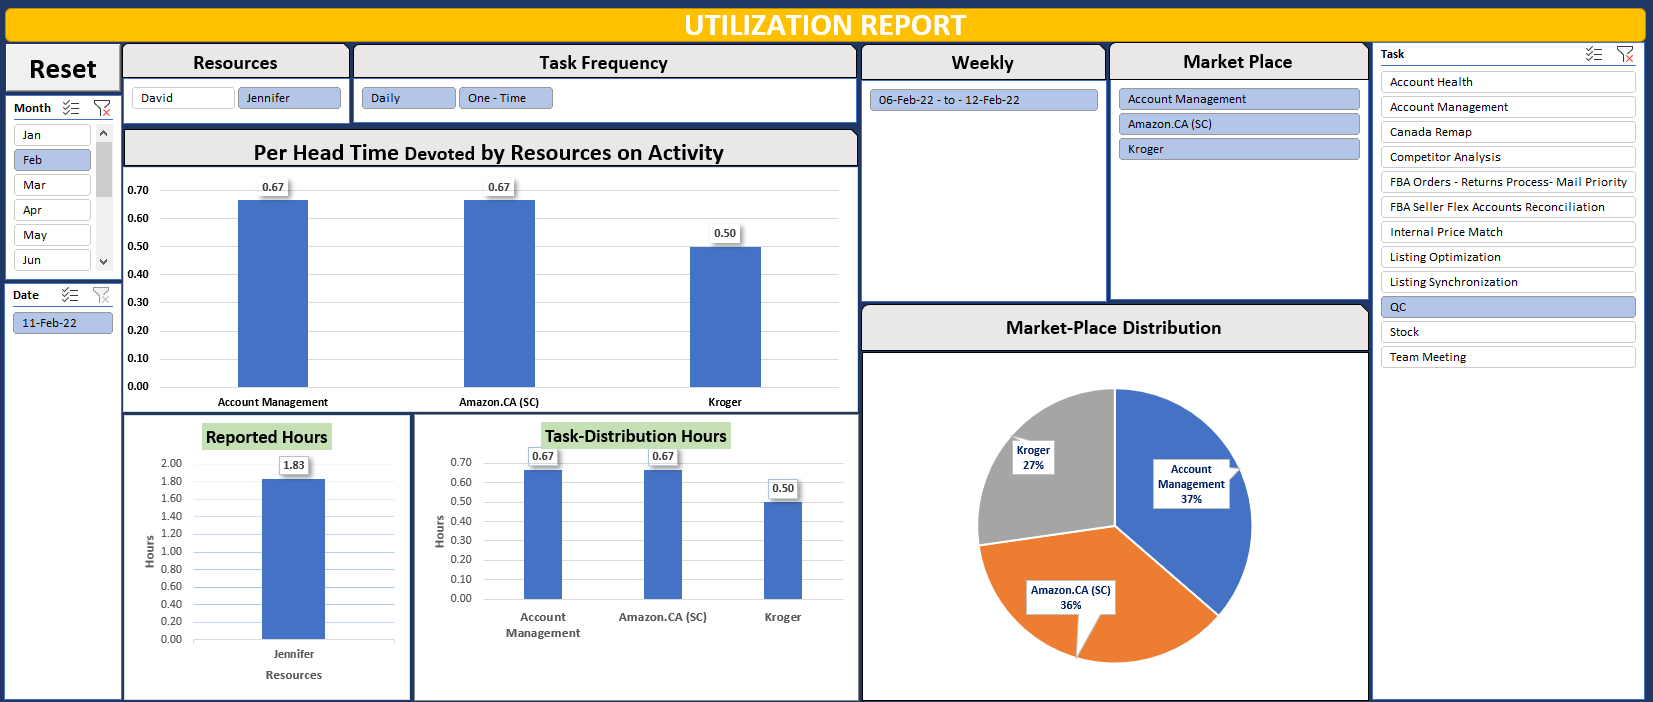Pick FBA Orders - Returns Process task

(1508, 182)
